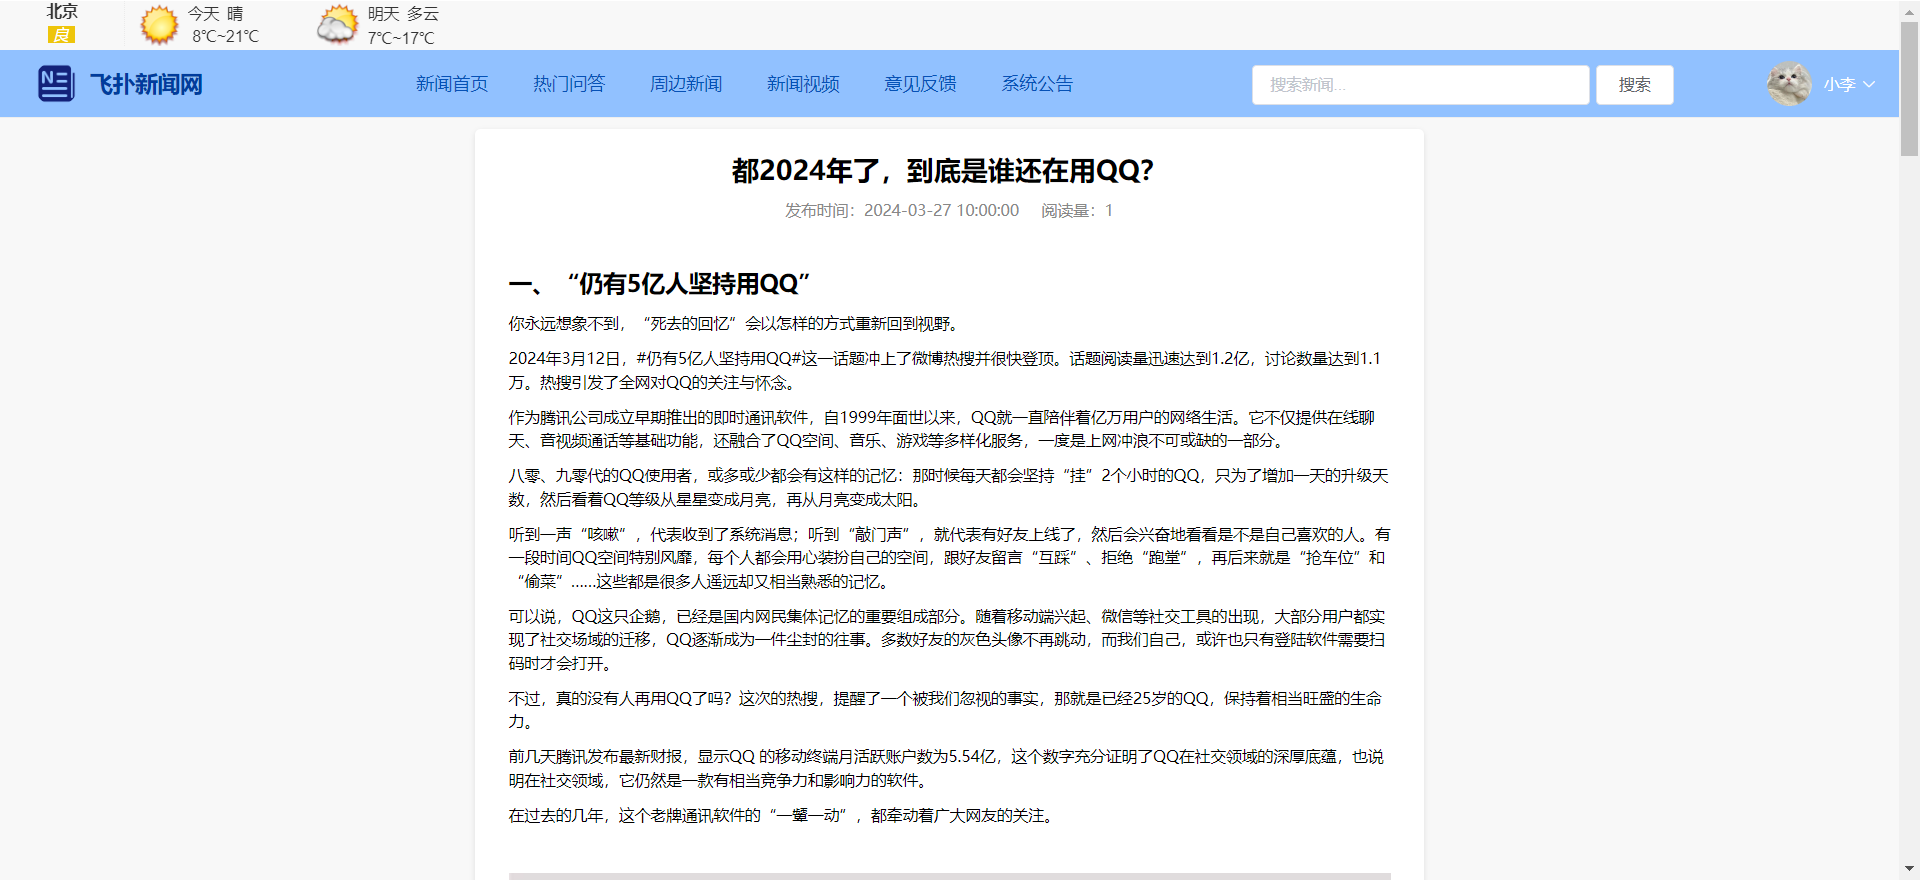Click tomorrow's cloudy weather icon
Image resolution: width=1920 pixels, height=880 pixels.
click(337, 25)
